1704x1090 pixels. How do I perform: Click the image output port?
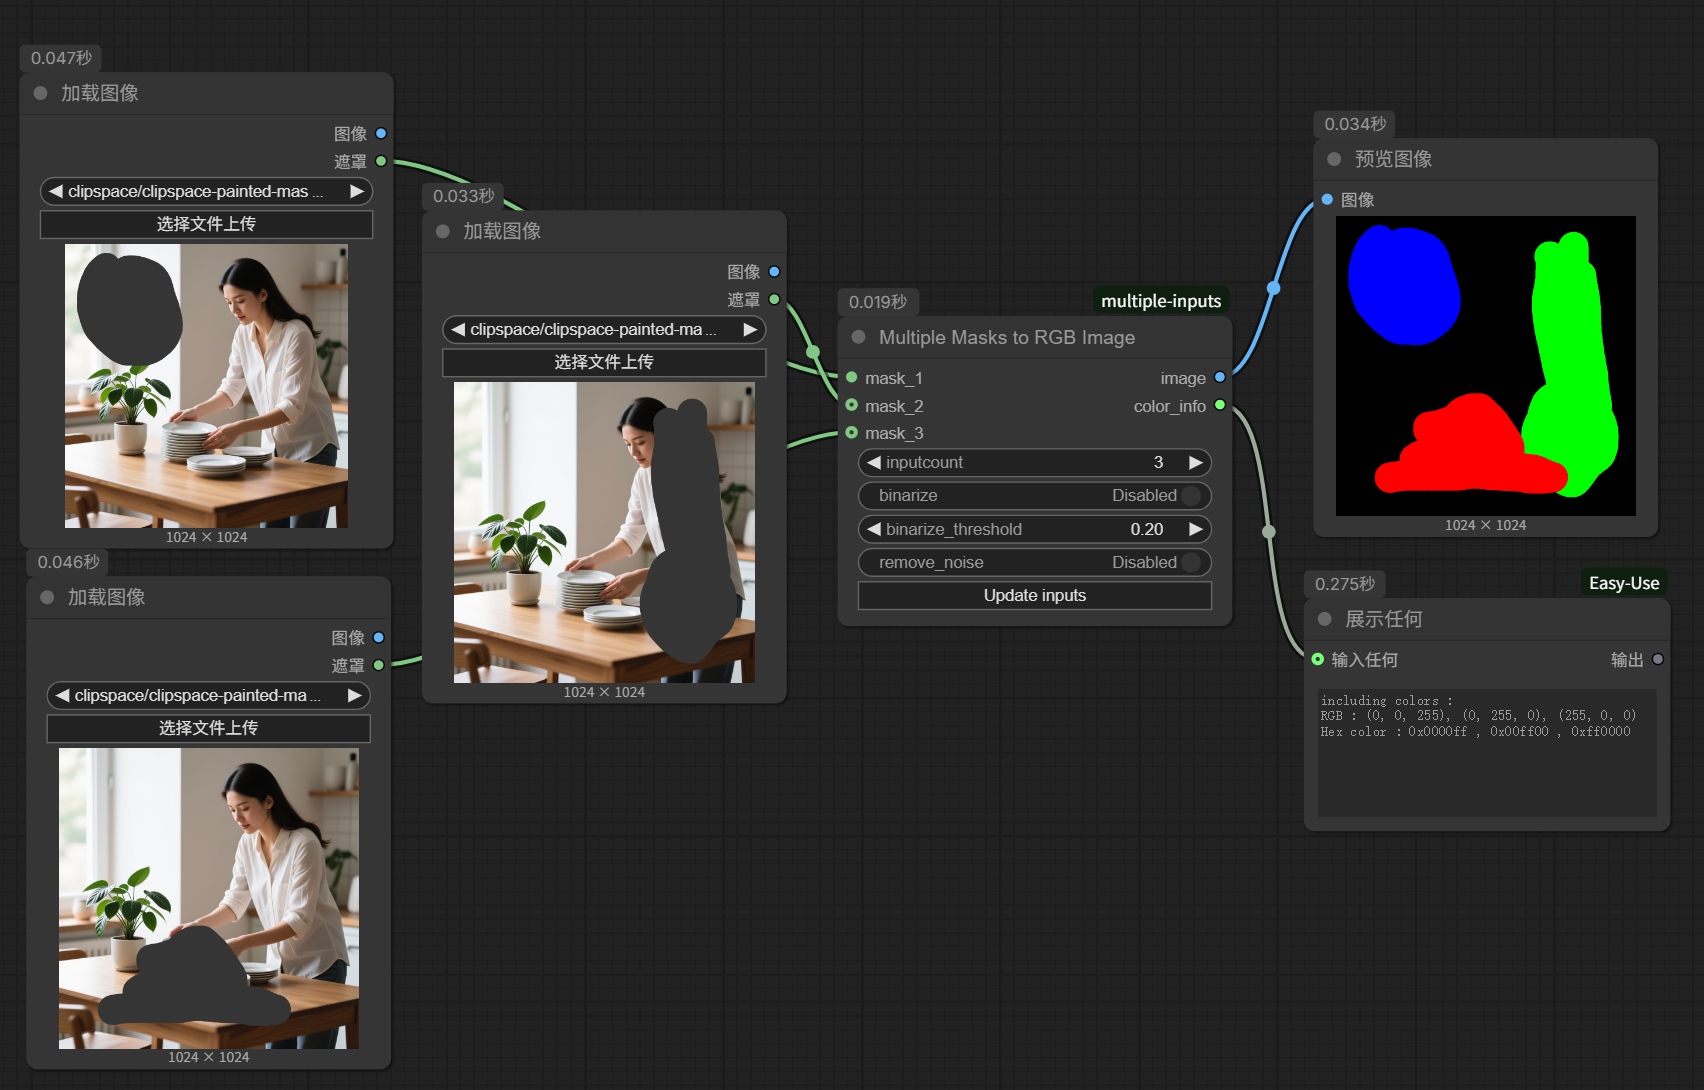click(x=1220, y=377)
